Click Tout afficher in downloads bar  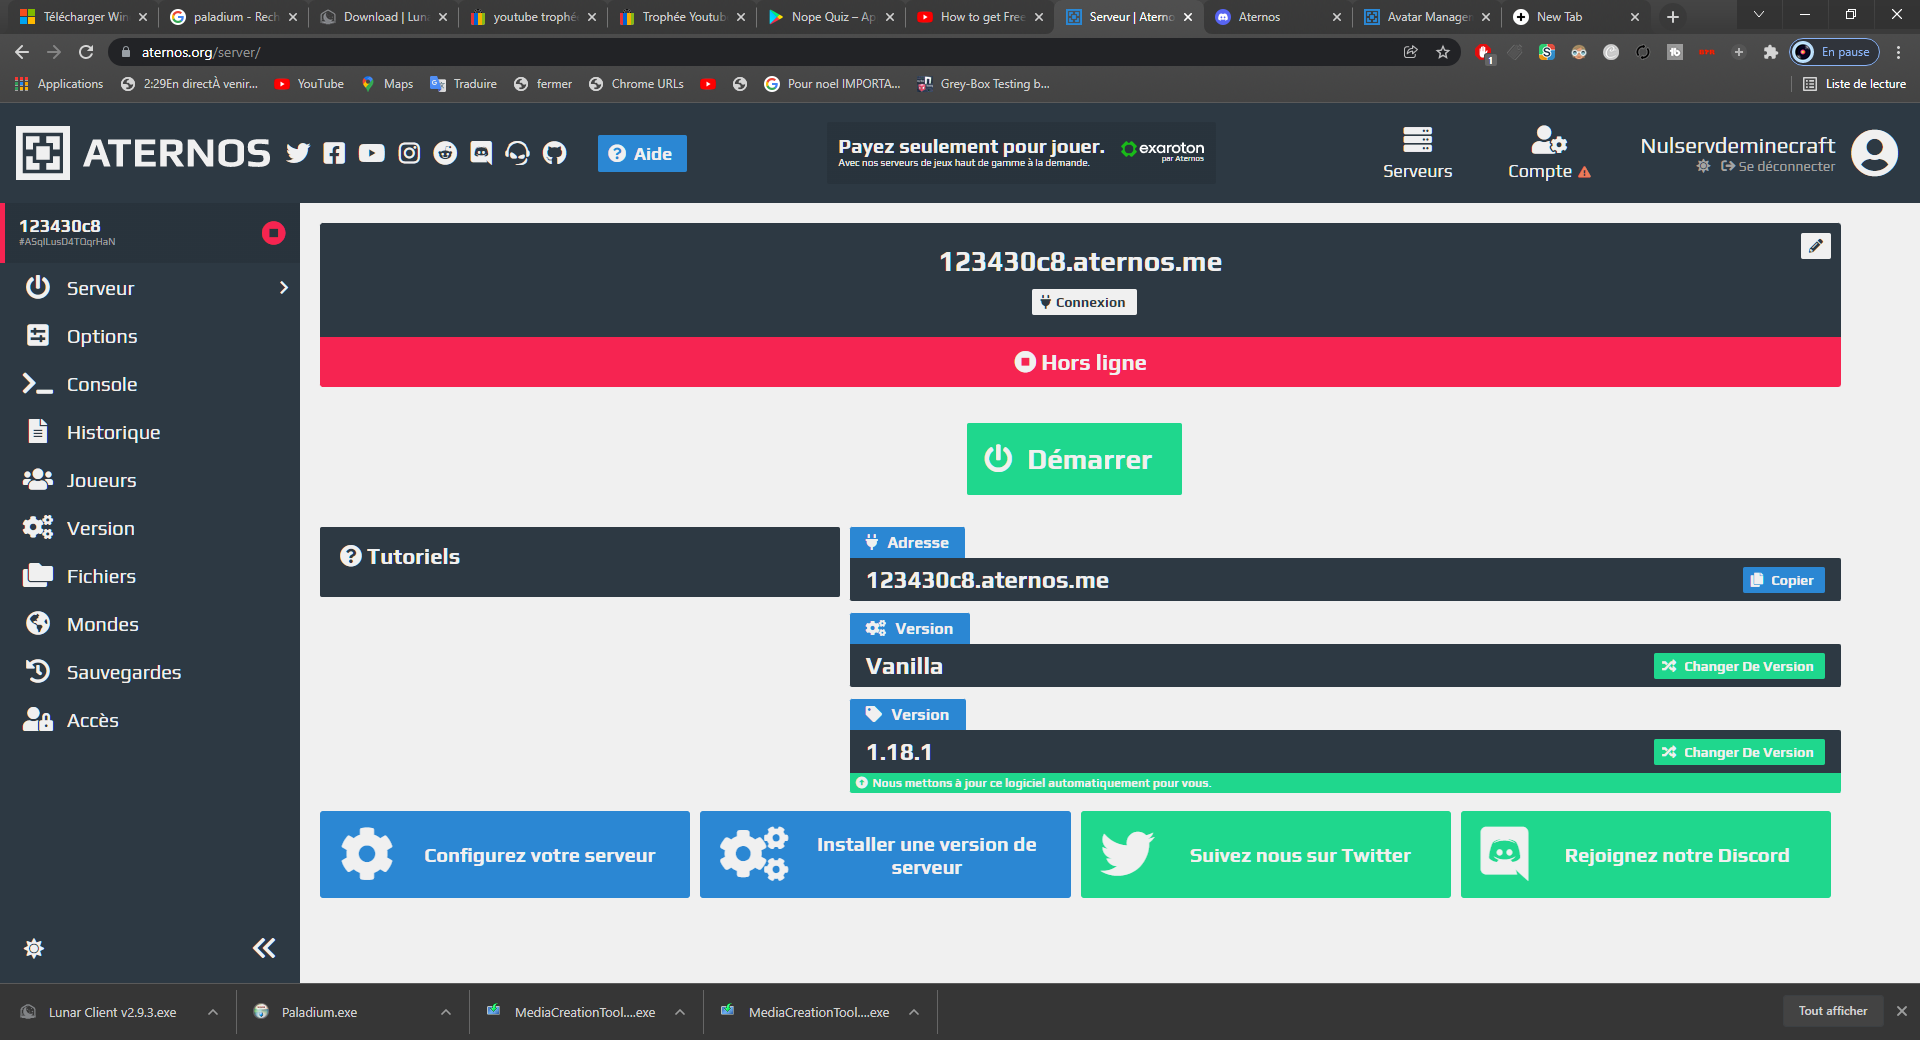[x=1833, y=1011]
